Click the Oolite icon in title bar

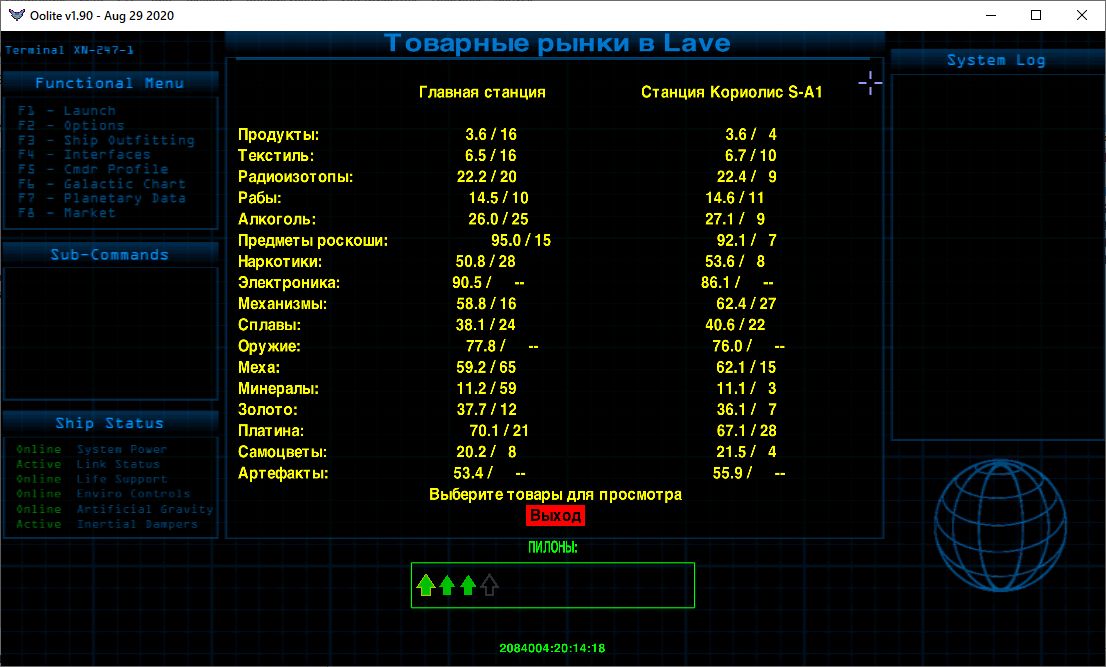[x=14, y=15]
